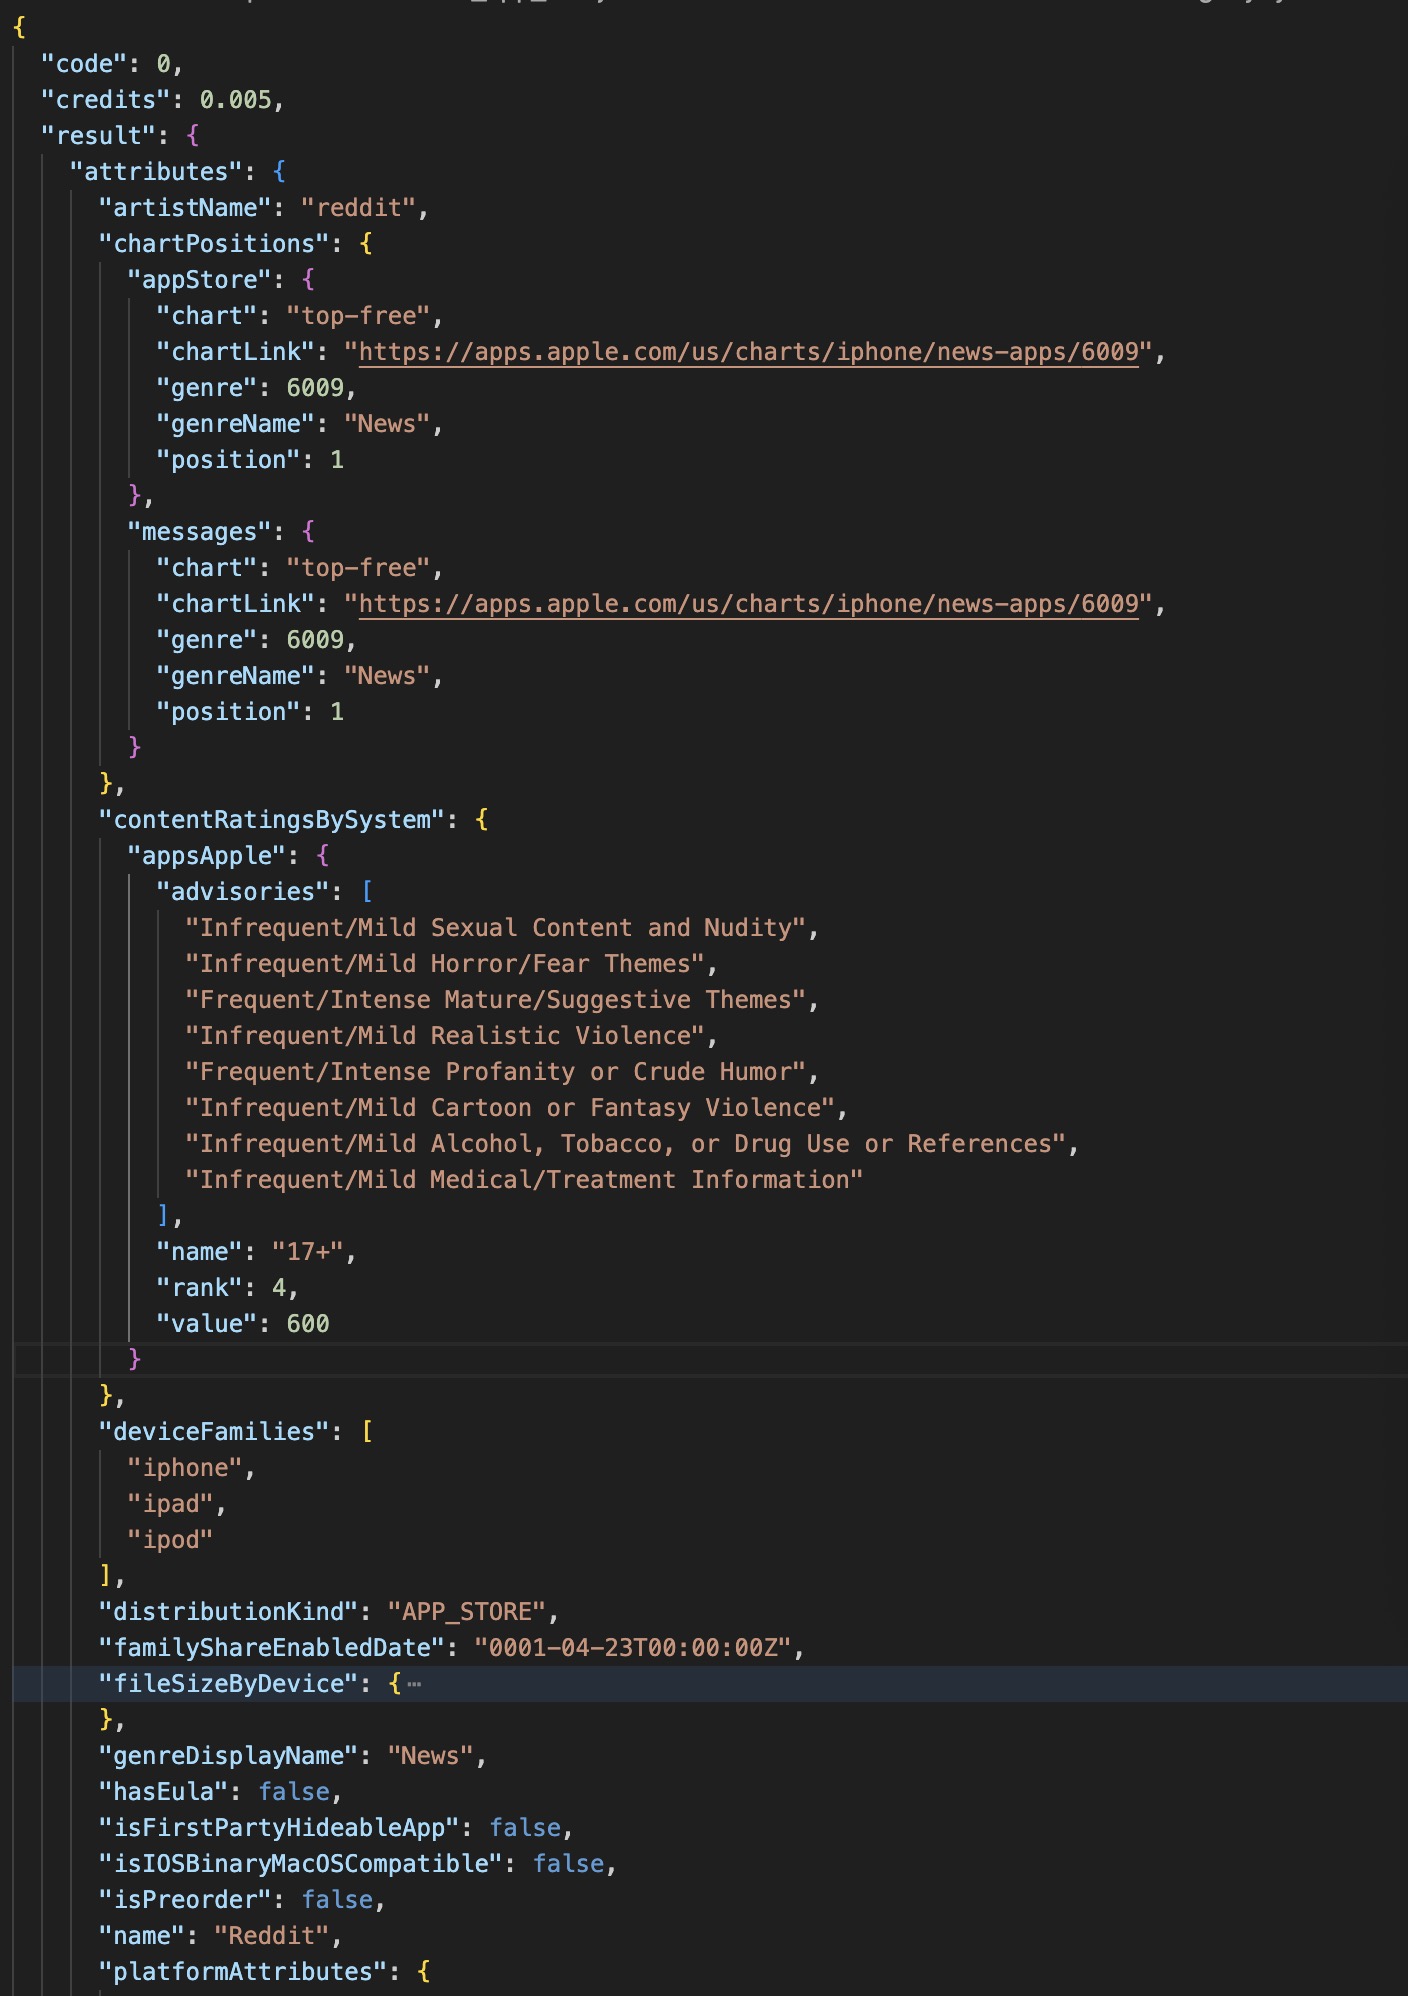Click the "deviceFamilies" key
The width and height of the screenshot is (1408, 1996).
(x=214, y=1432)
